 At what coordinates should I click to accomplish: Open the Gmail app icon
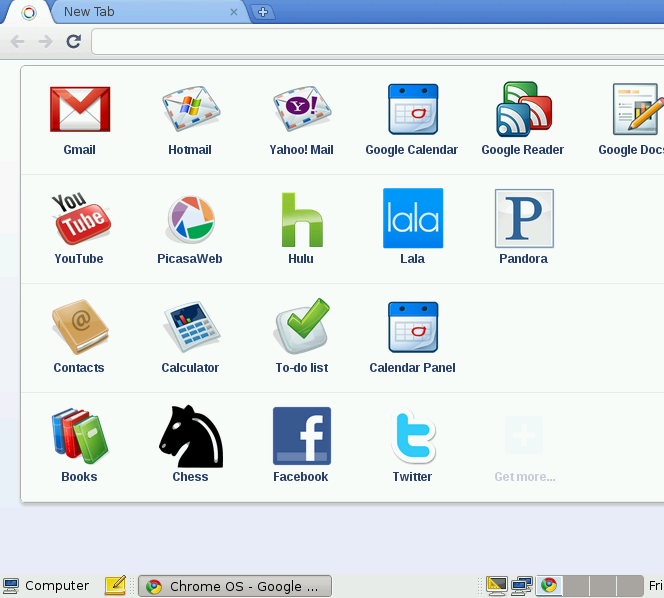coord(80,109)
